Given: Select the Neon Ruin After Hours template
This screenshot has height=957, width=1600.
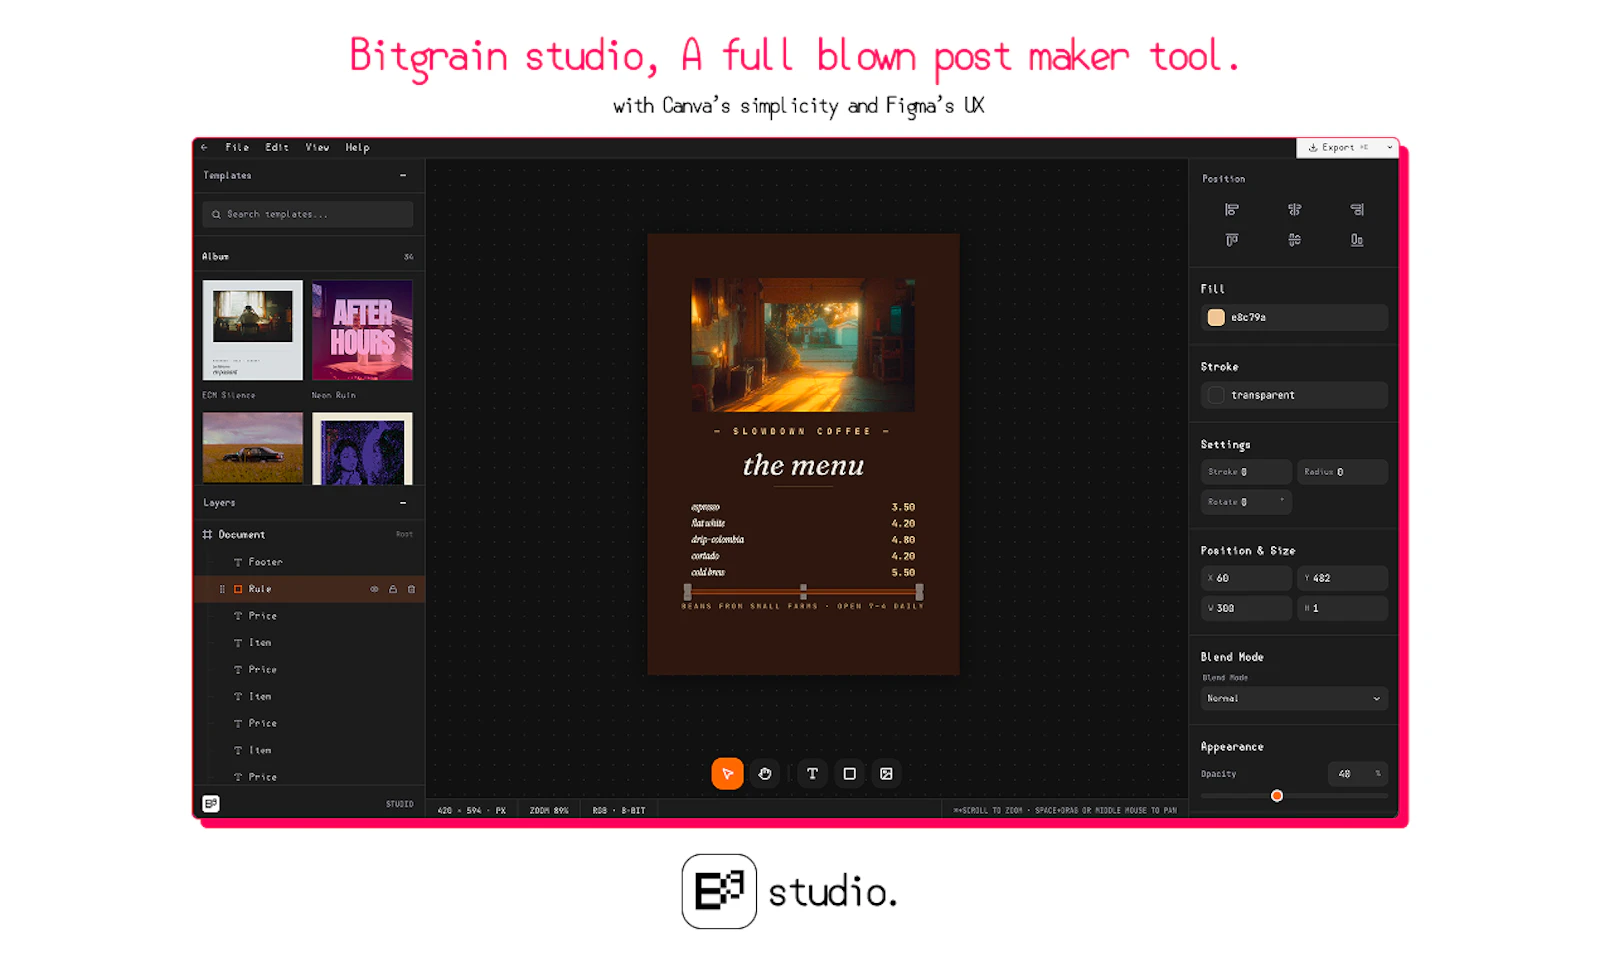Looking at the screenshot, I should 362,330.
